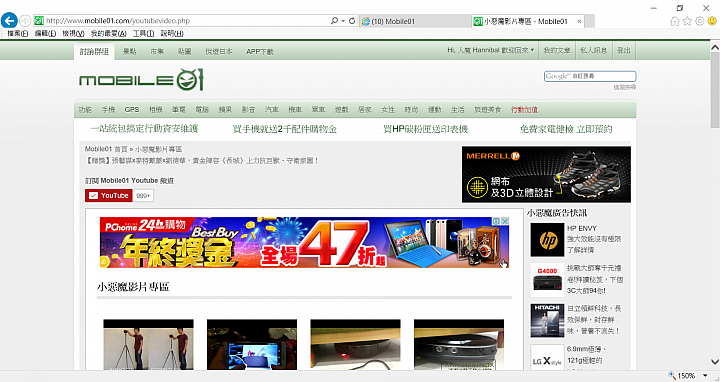The image size is (720, 382).
Task: Open the red 行動加值 nav link
Action: (x=524, y=110)
